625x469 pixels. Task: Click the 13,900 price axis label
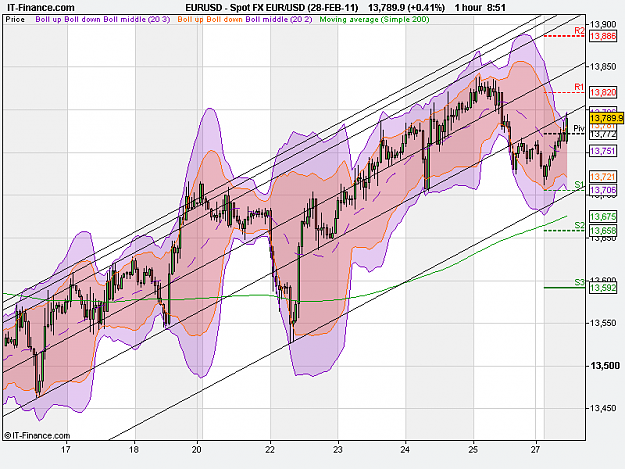tap(603, 25)
